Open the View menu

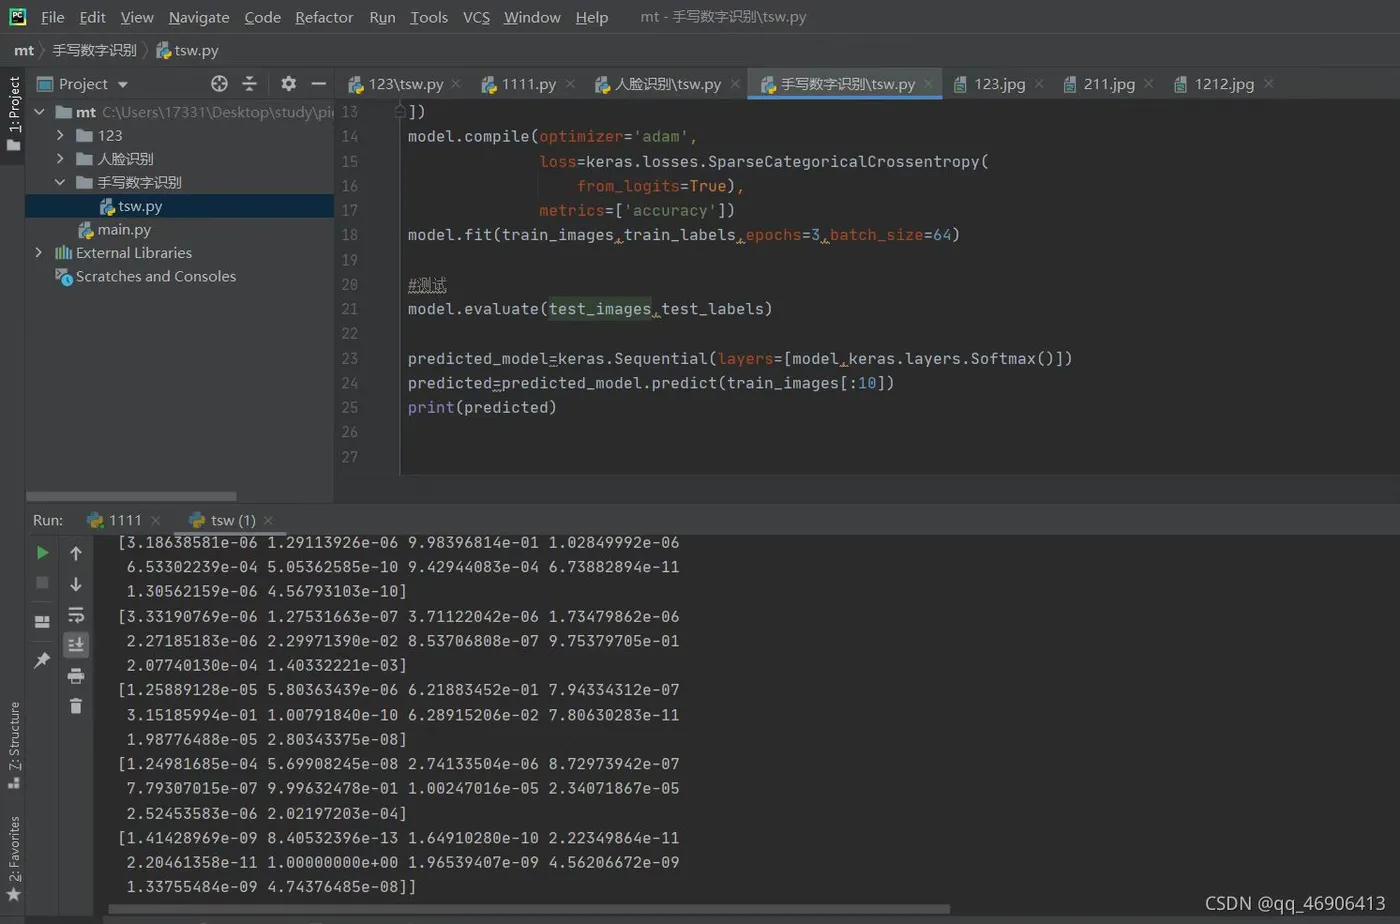[x=137, y=17]
